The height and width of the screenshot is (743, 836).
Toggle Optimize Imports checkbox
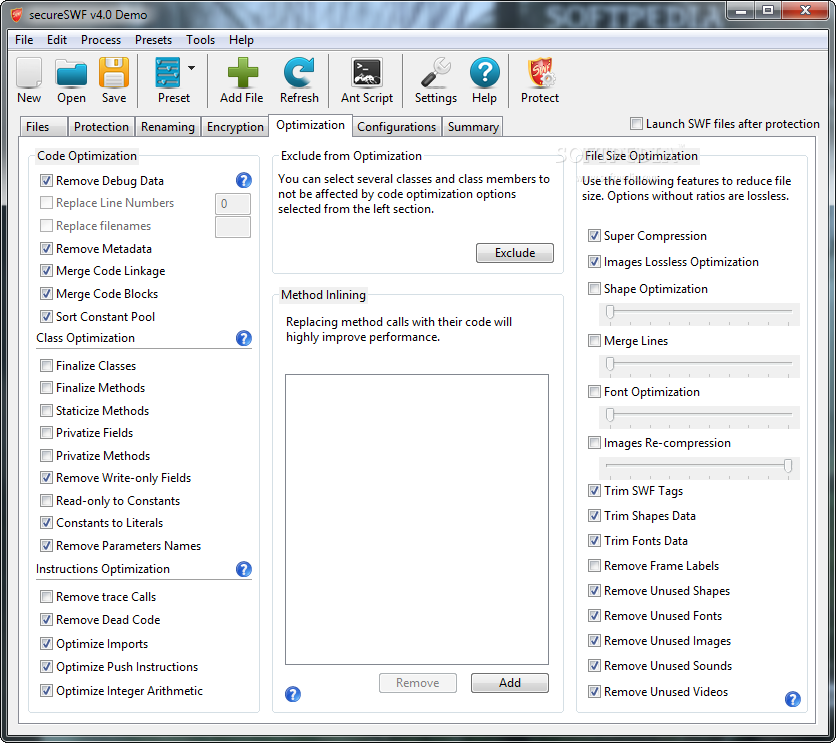[46, 643]
